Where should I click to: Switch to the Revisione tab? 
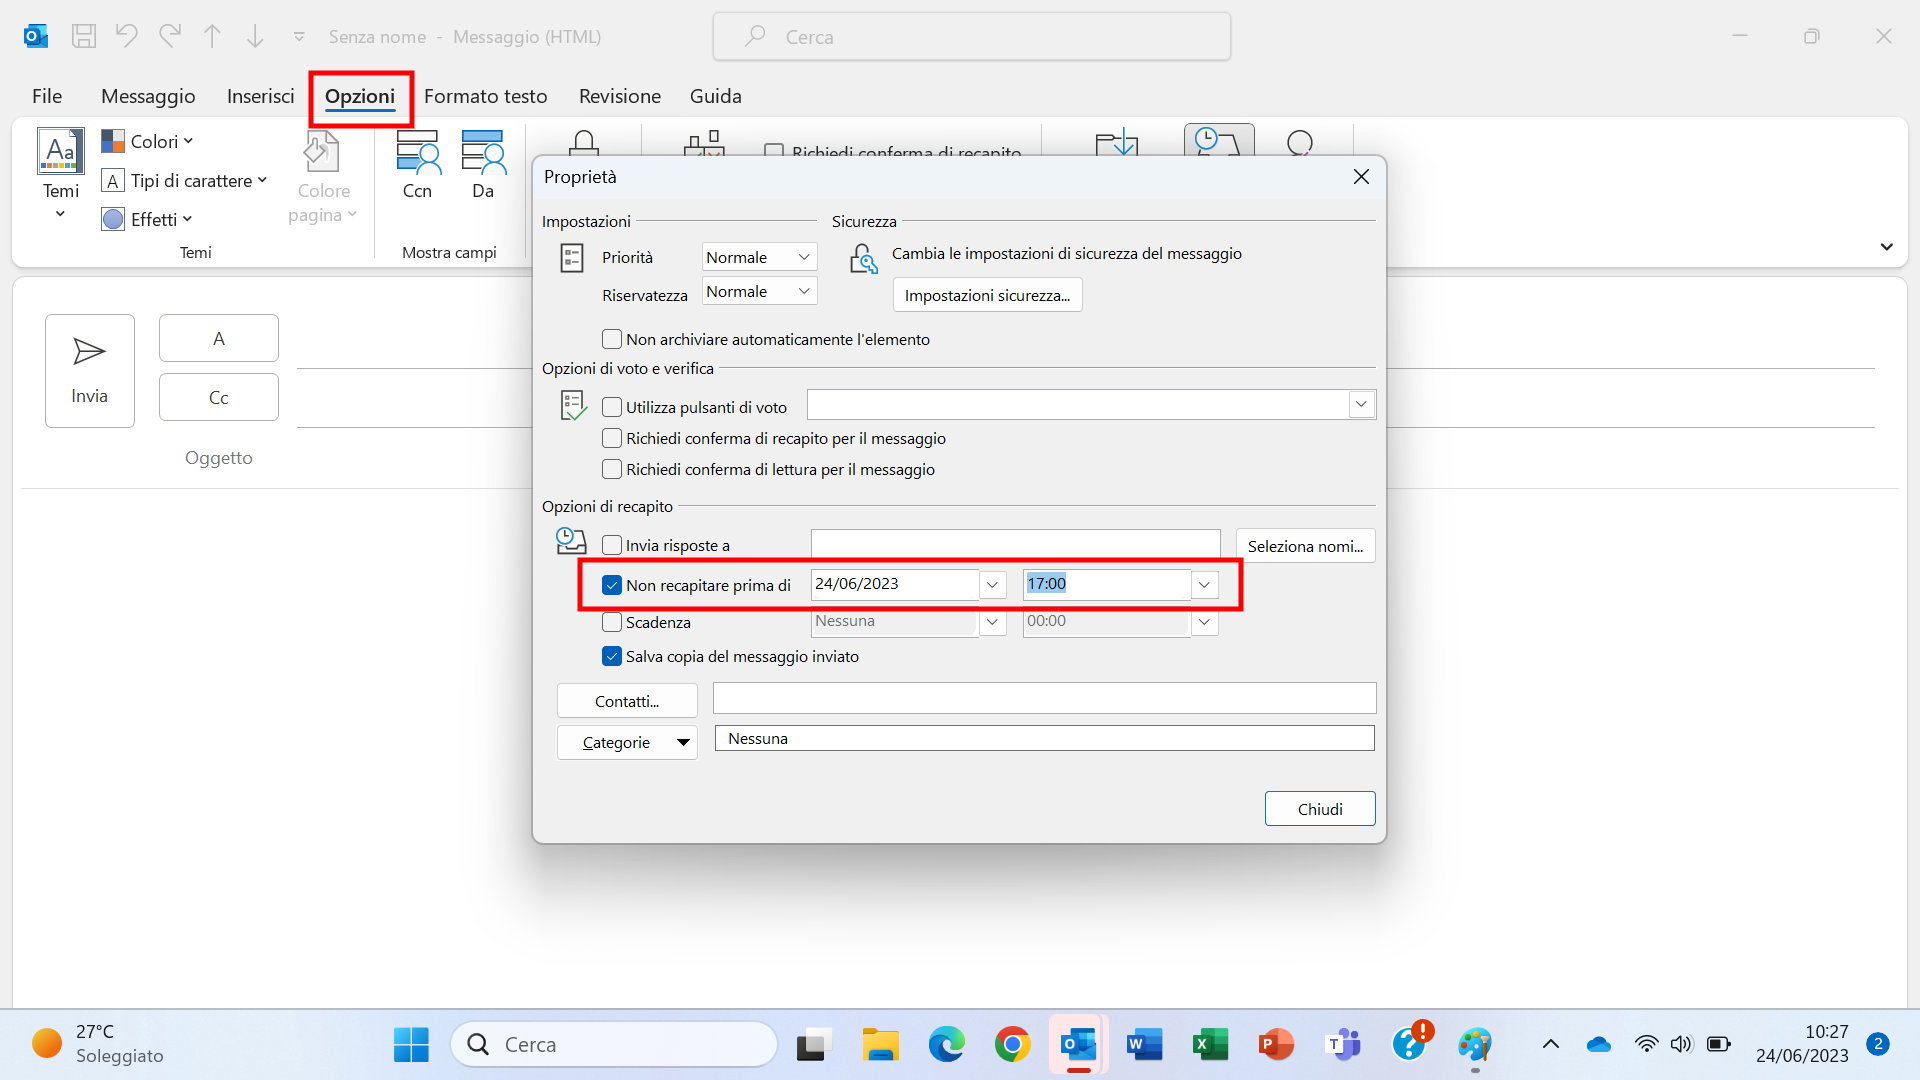pos(619,96)
